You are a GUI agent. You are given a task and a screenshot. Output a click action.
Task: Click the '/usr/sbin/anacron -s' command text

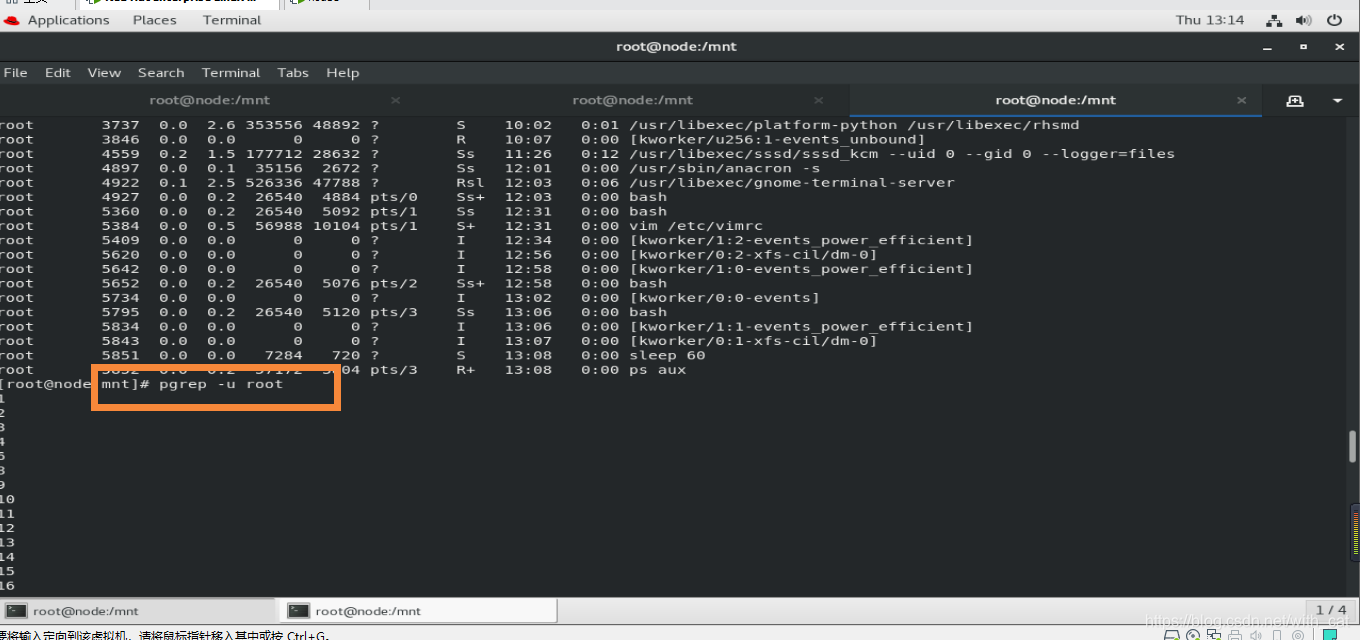[x=725, y=168]
